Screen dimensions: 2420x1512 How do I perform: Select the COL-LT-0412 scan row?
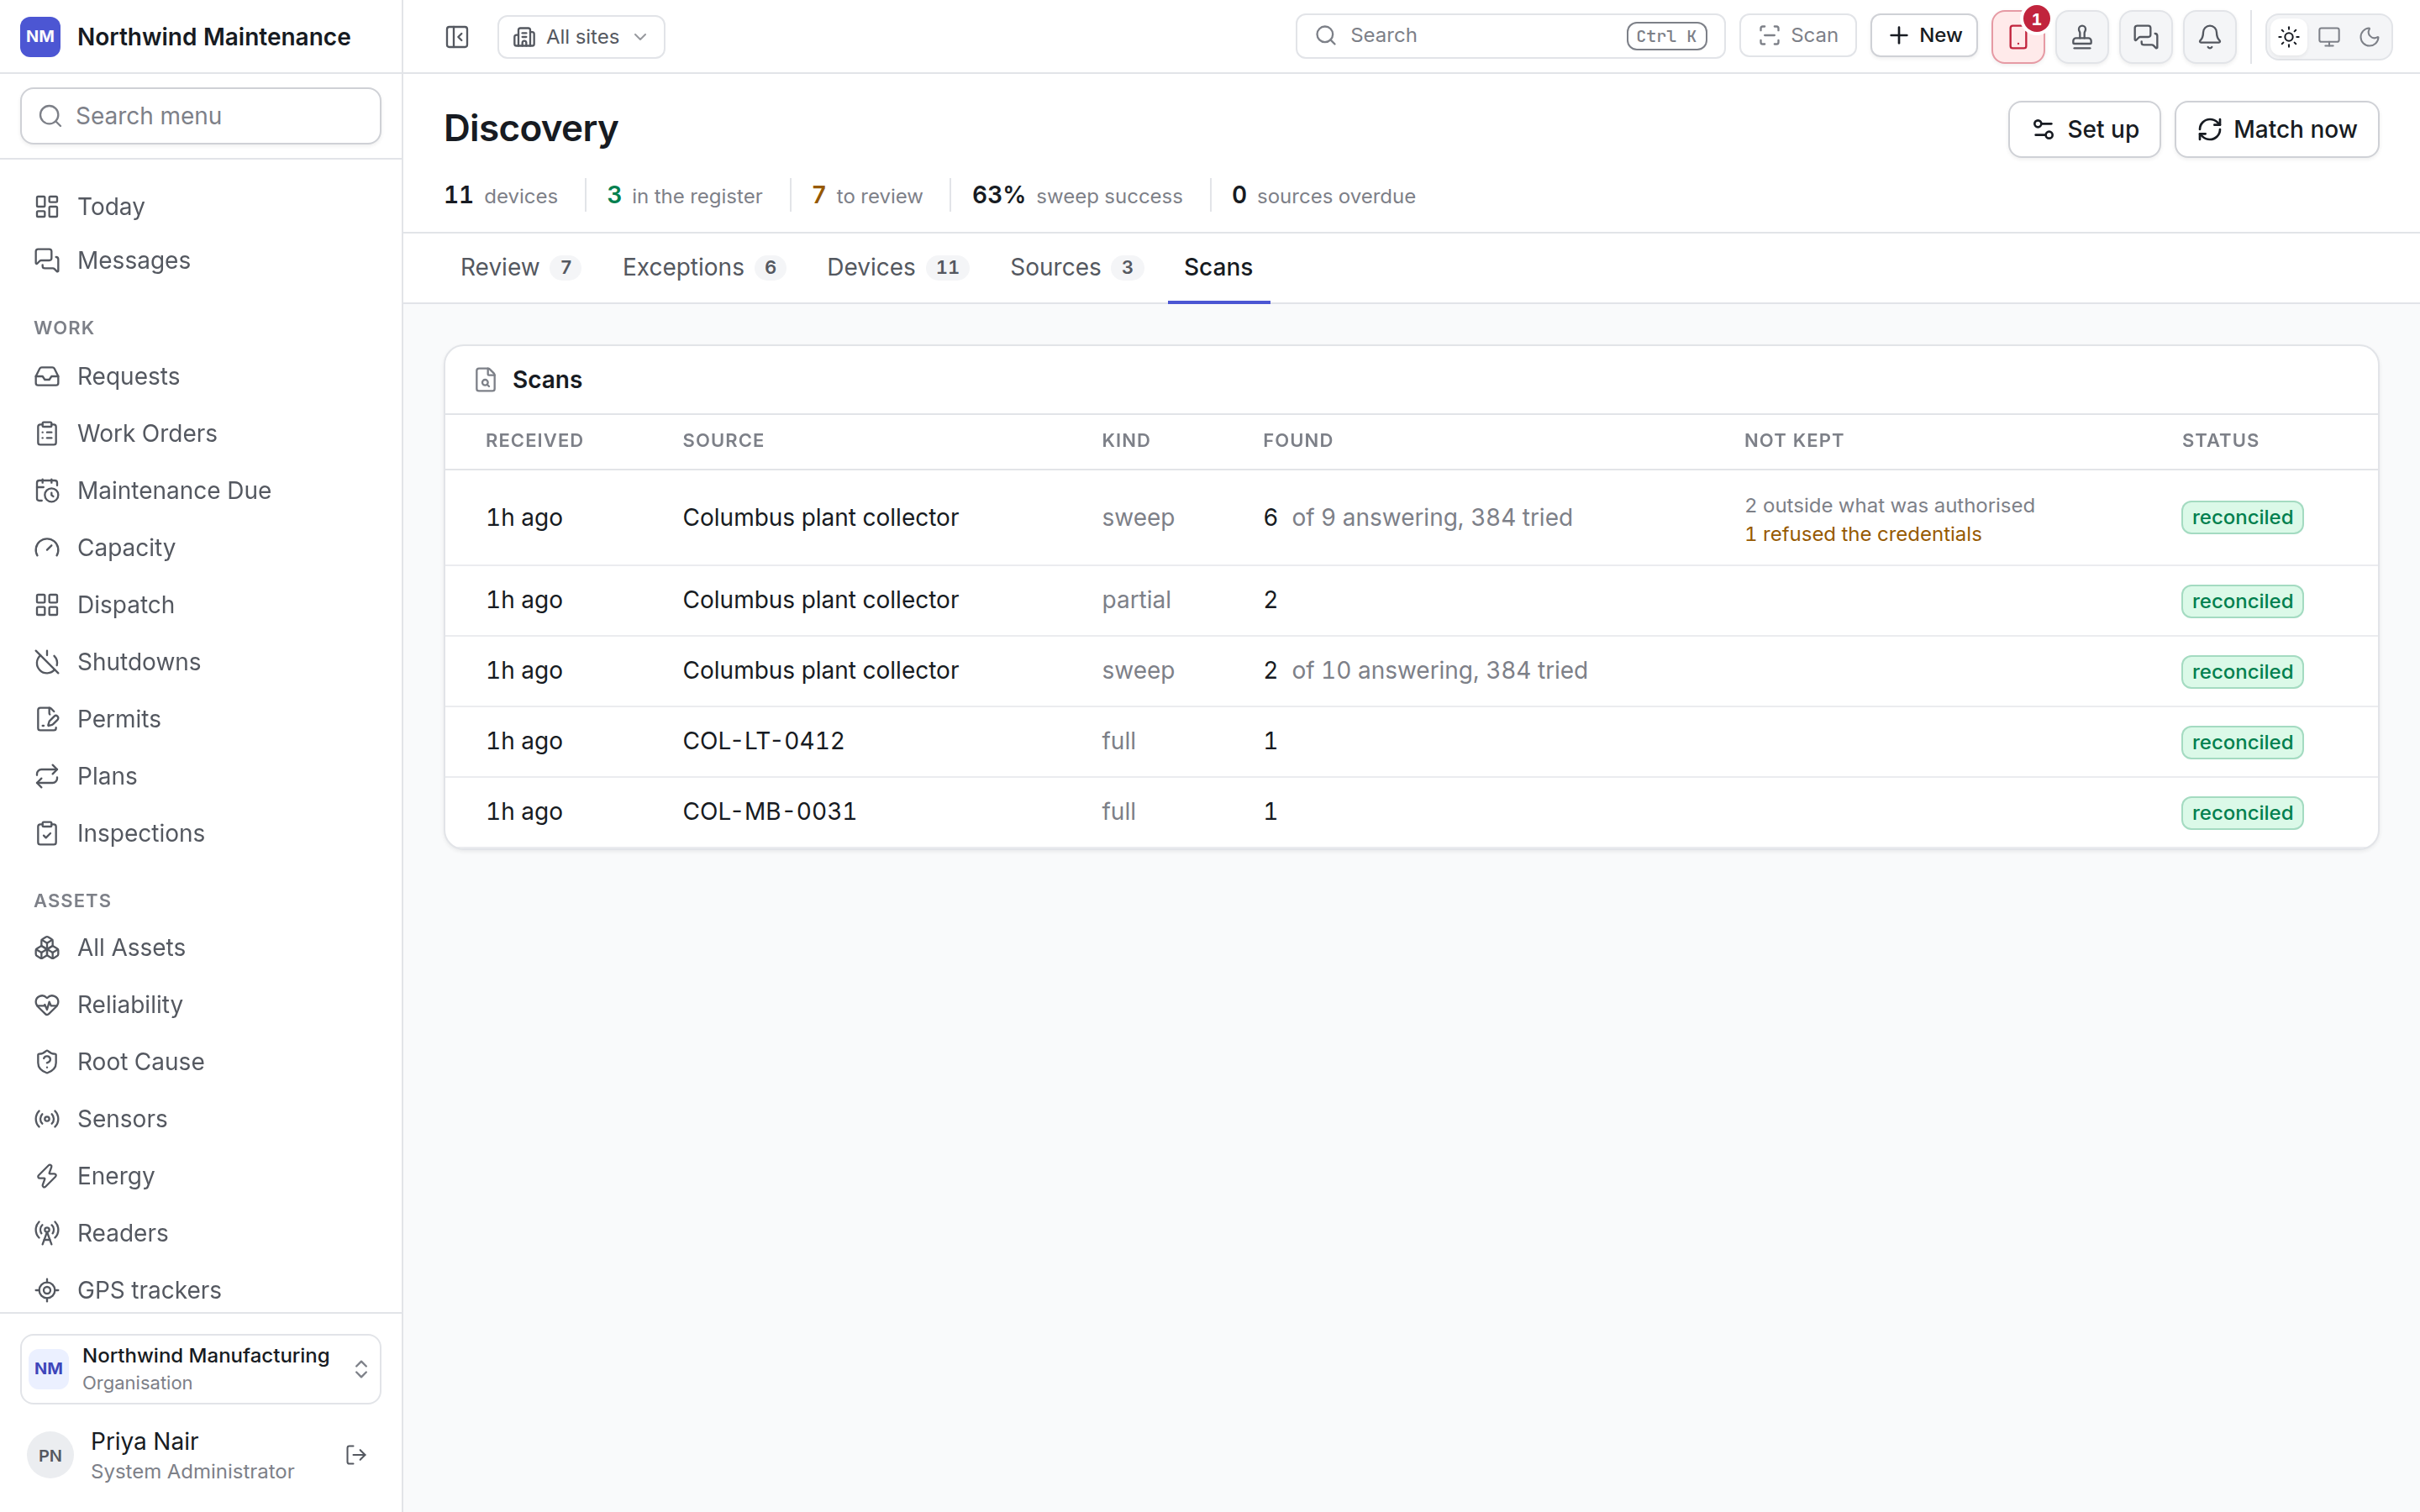[1411, 741]
